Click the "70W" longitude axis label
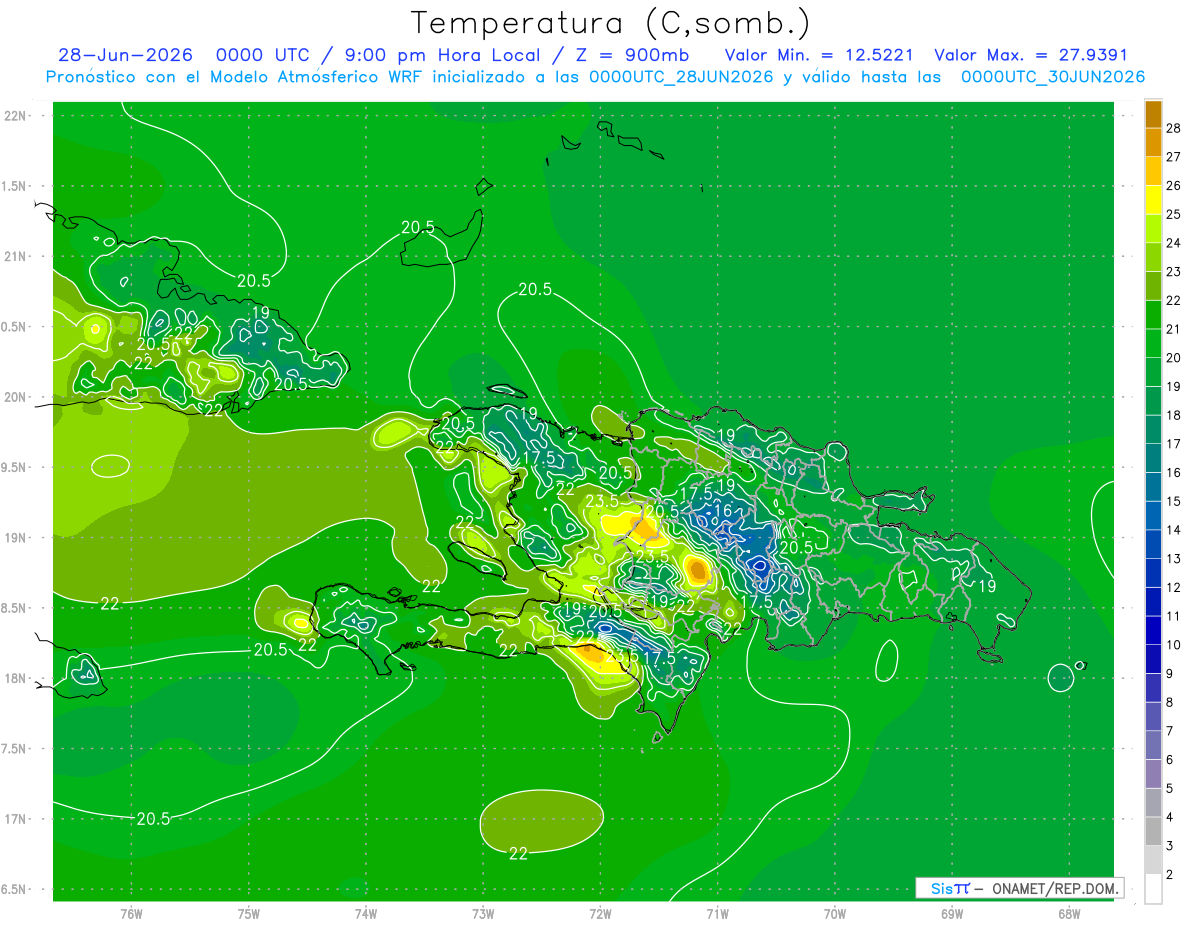The image size is (1200, 927). point(835,913)
